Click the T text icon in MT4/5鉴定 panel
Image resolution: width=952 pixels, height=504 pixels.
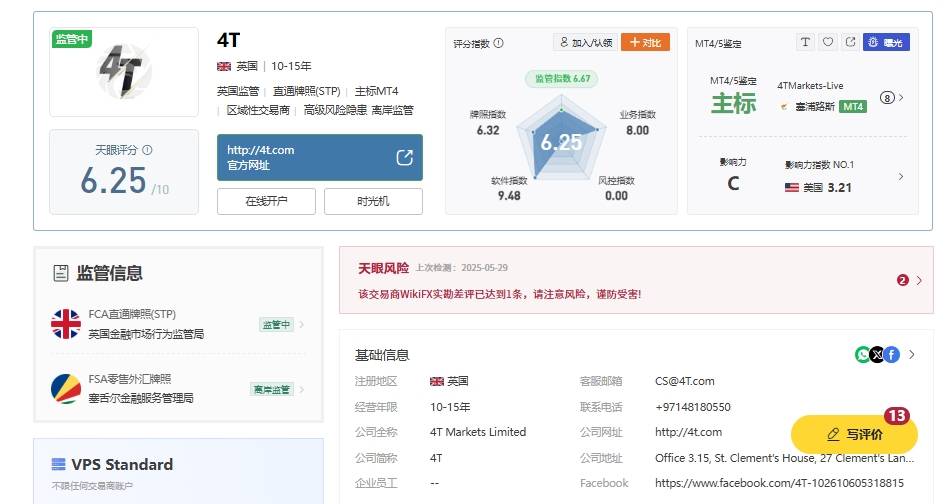(805, 42)
